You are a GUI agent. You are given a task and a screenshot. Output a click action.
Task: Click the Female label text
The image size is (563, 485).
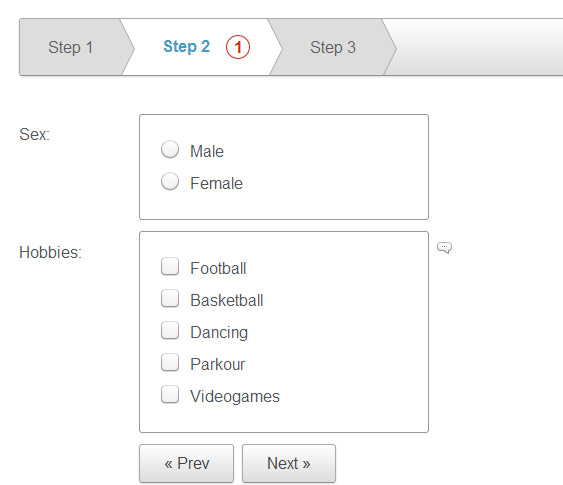coord(217,183)
